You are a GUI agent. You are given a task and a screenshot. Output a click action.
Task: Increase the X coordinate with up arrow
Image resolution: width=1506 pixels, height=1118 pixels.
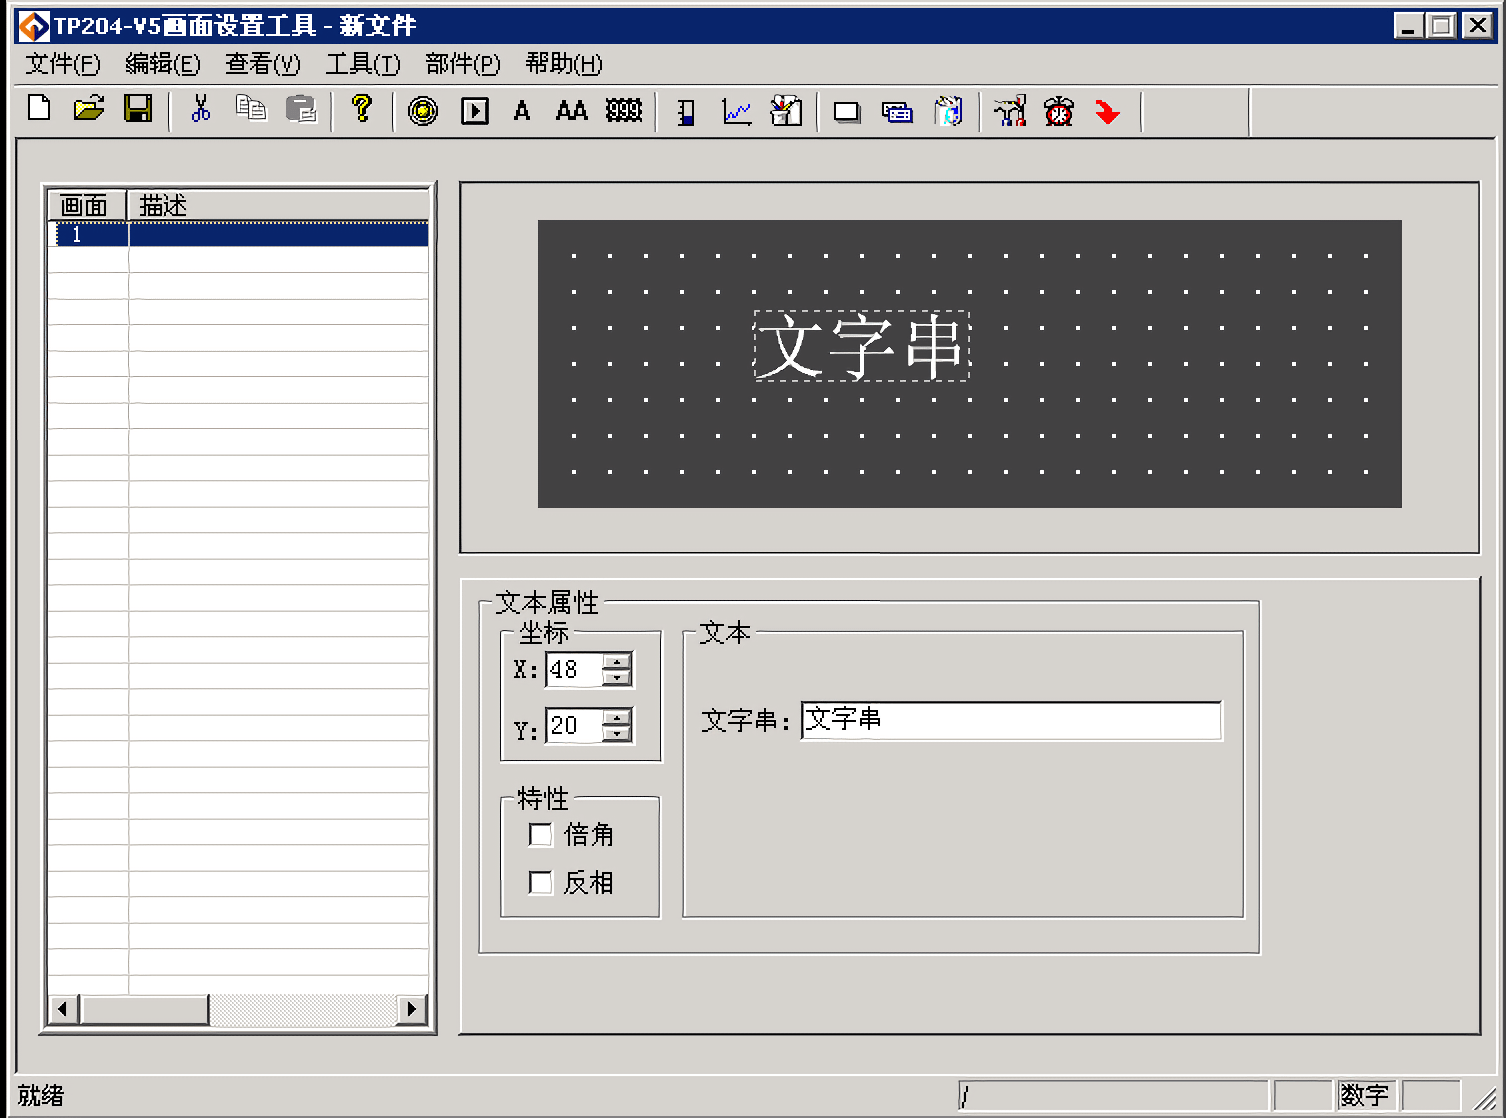tap(618, 661)
